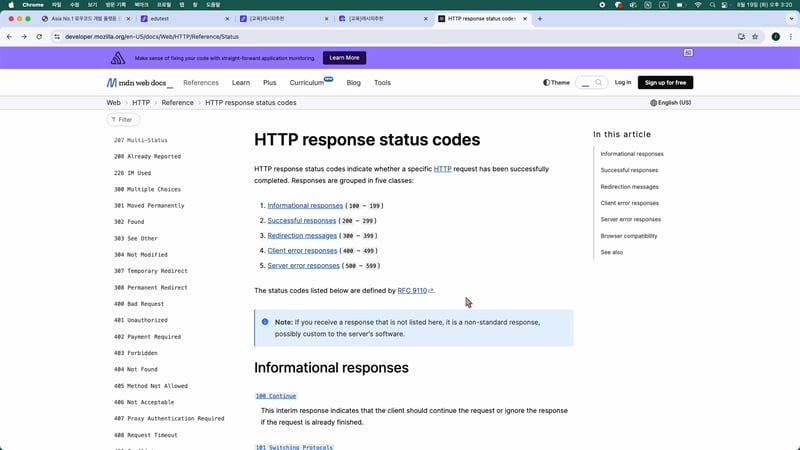This screenshot has height=450, width=800.
Task: Click the Sign up for free button
Action: coord(665,83)
